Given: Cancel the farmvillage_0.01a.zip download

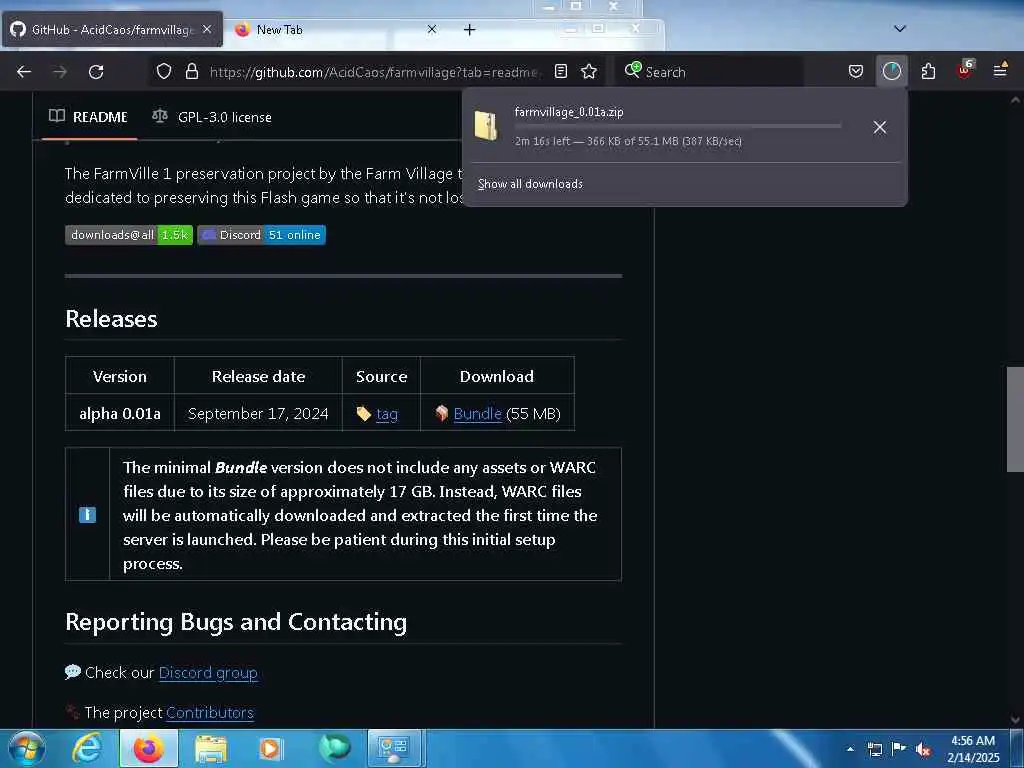Looking at the screenshot, I should [880, 127].
